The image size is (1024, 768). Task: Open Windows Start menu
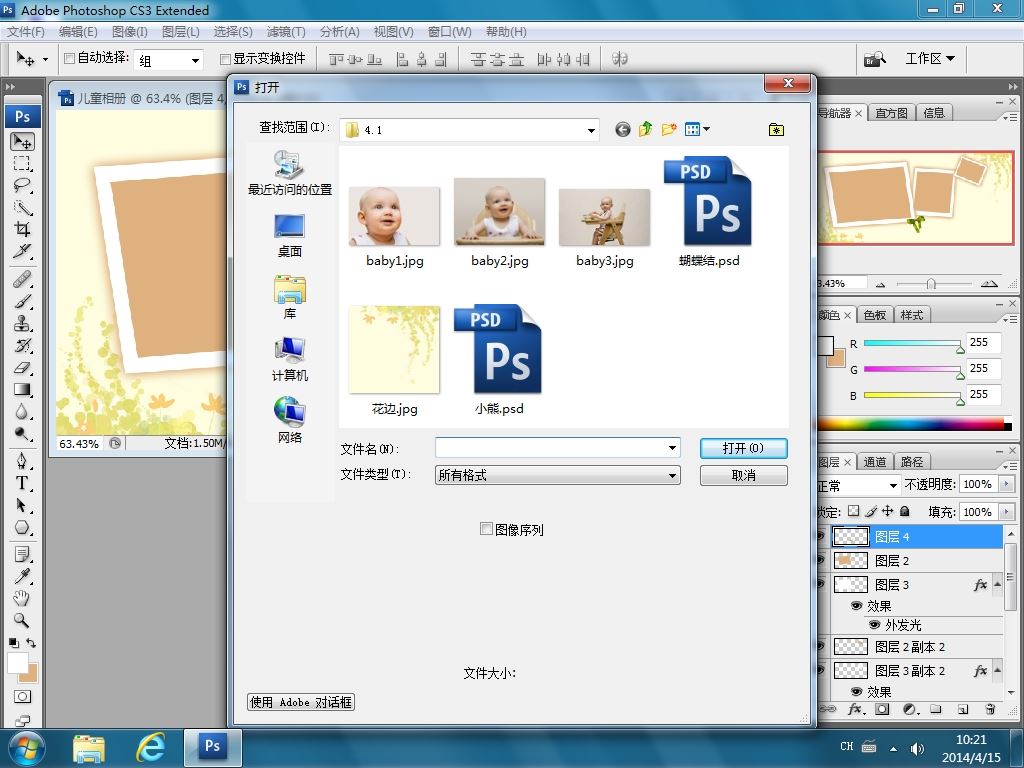(x=26, y=748)
